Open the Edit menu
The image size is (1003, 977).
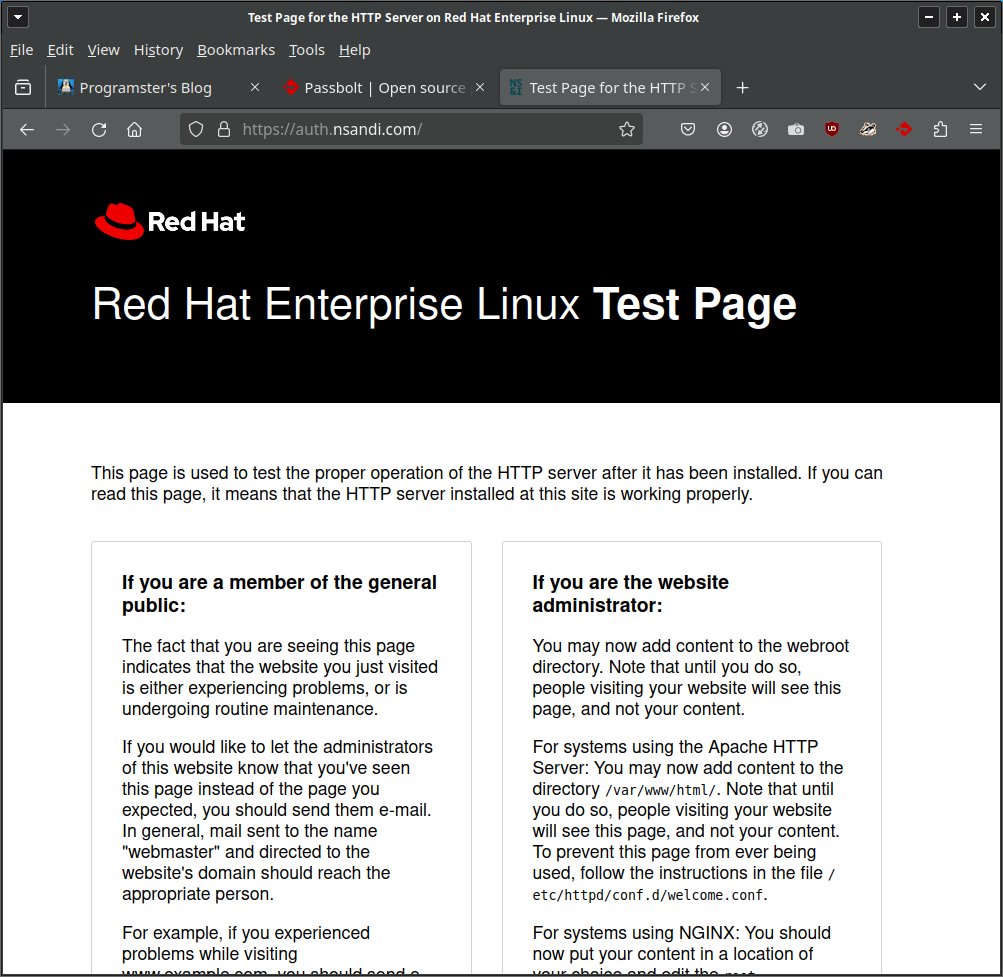(60, 50)
